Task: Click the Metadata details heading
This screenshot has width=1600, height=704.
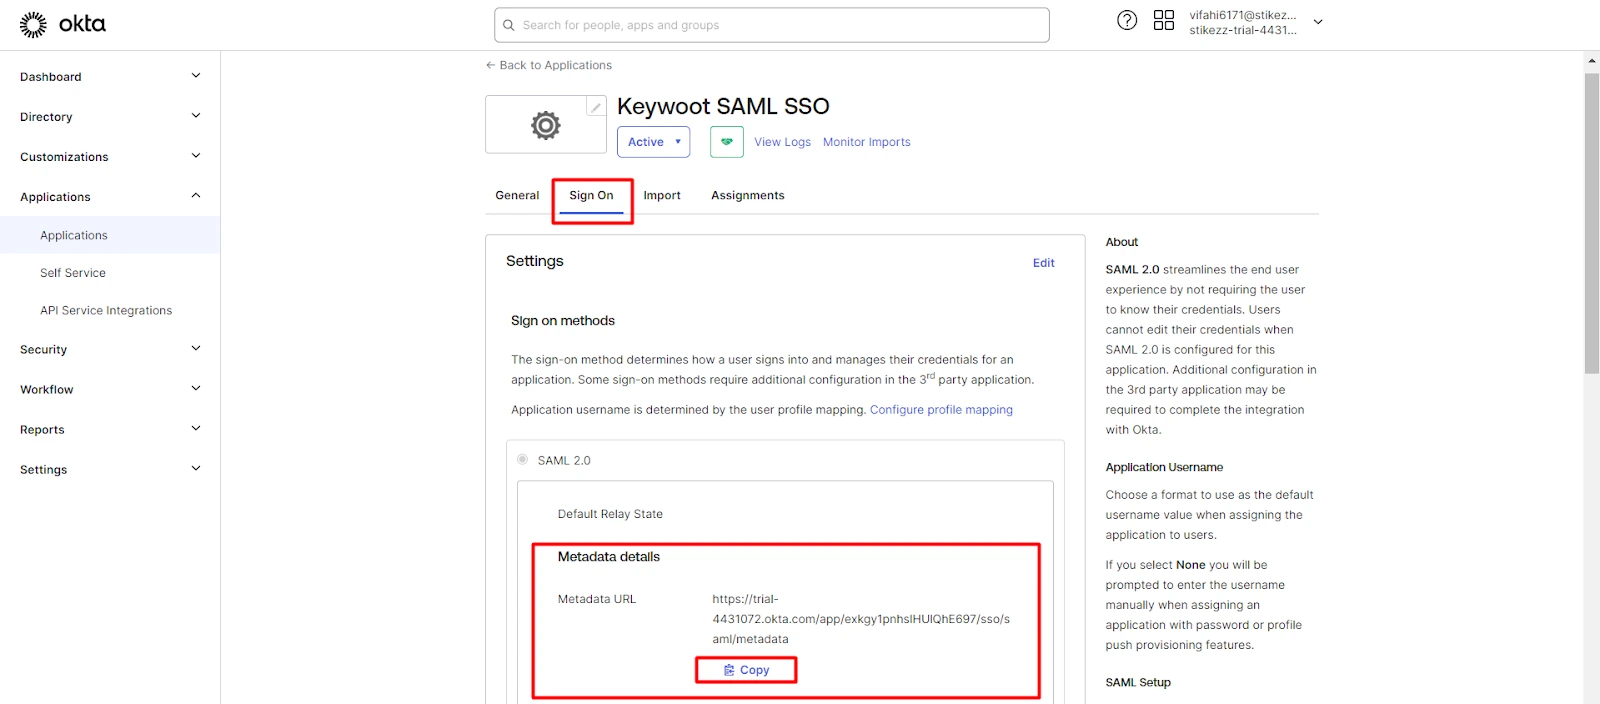Action: coord(608,557)
